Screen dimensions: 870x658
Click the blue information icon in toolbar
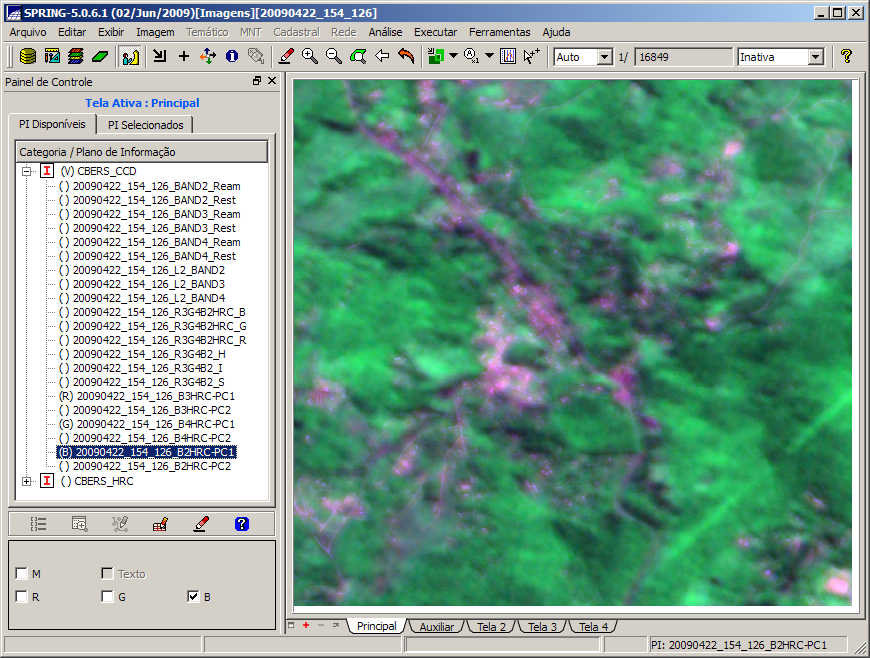tap(232, 57)
